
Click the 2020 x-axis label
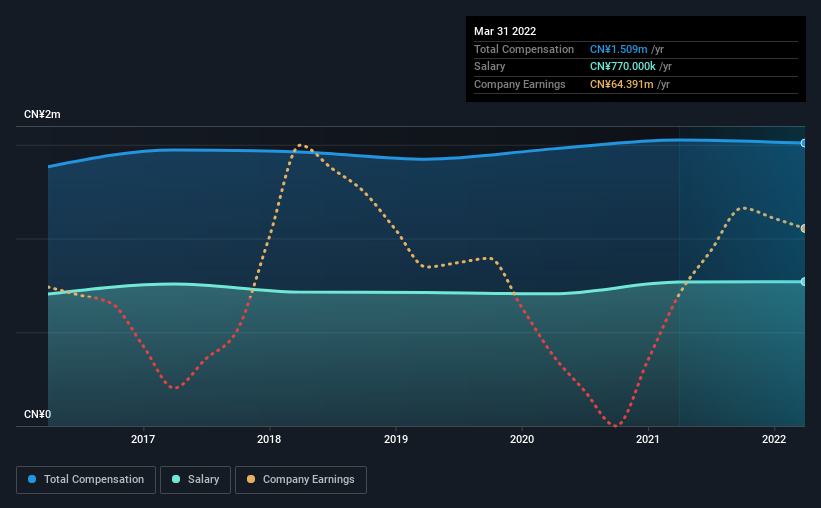522,439
